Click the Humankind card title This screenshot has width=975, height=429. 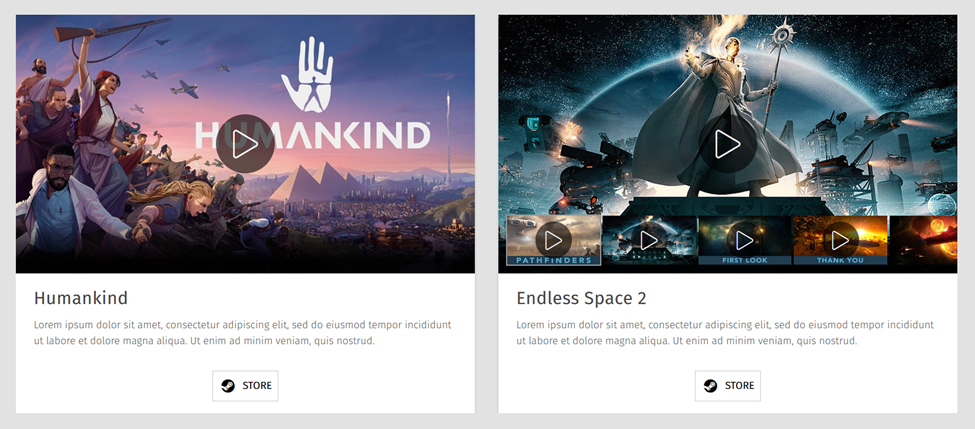(x=81, y=298)
